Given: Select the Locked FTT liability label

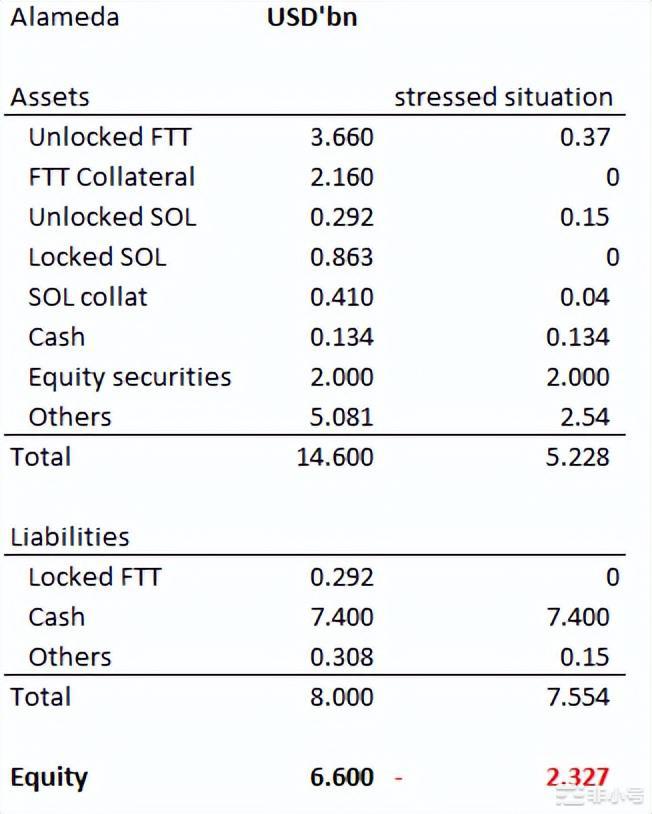Looking at the screenshot, I should pyautogui.click(x=94, y=577).
